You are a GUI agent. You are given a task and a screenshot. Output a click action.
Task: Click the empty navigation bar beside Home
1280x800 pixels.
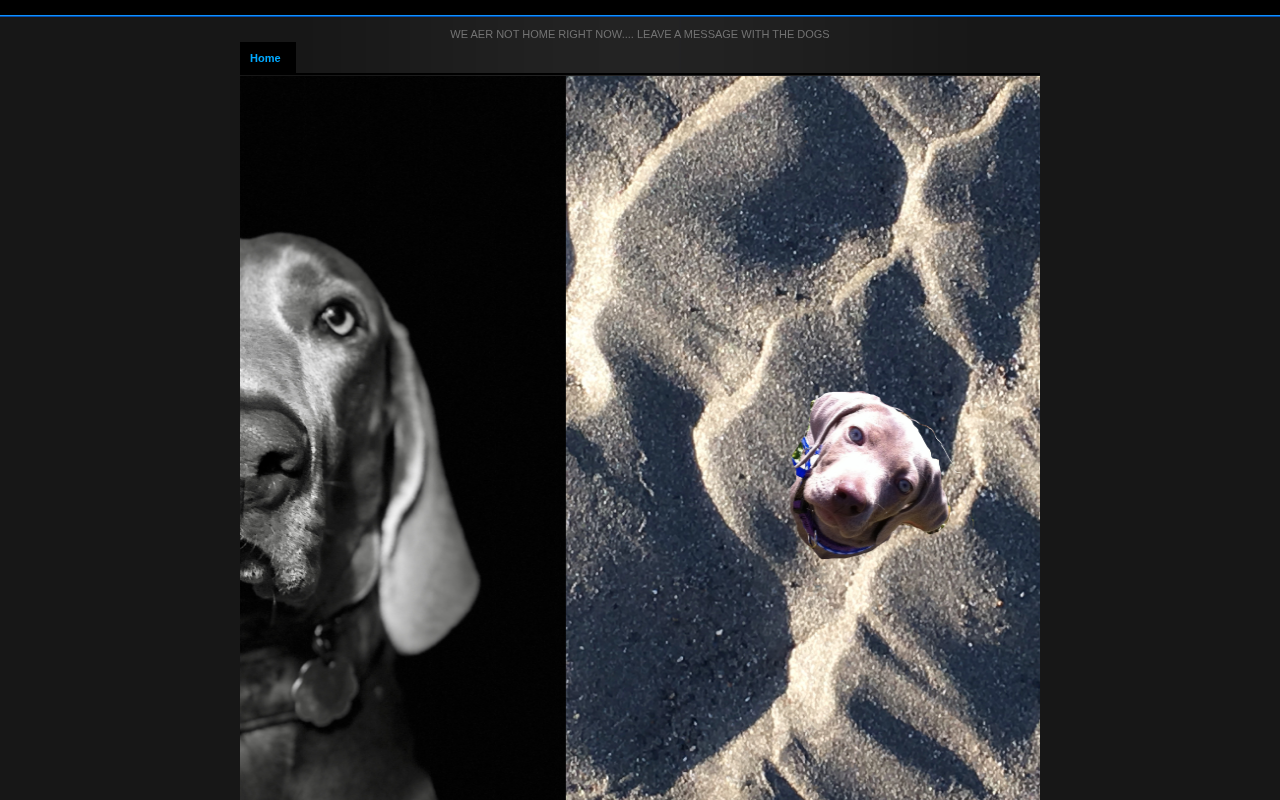[668, 58]
